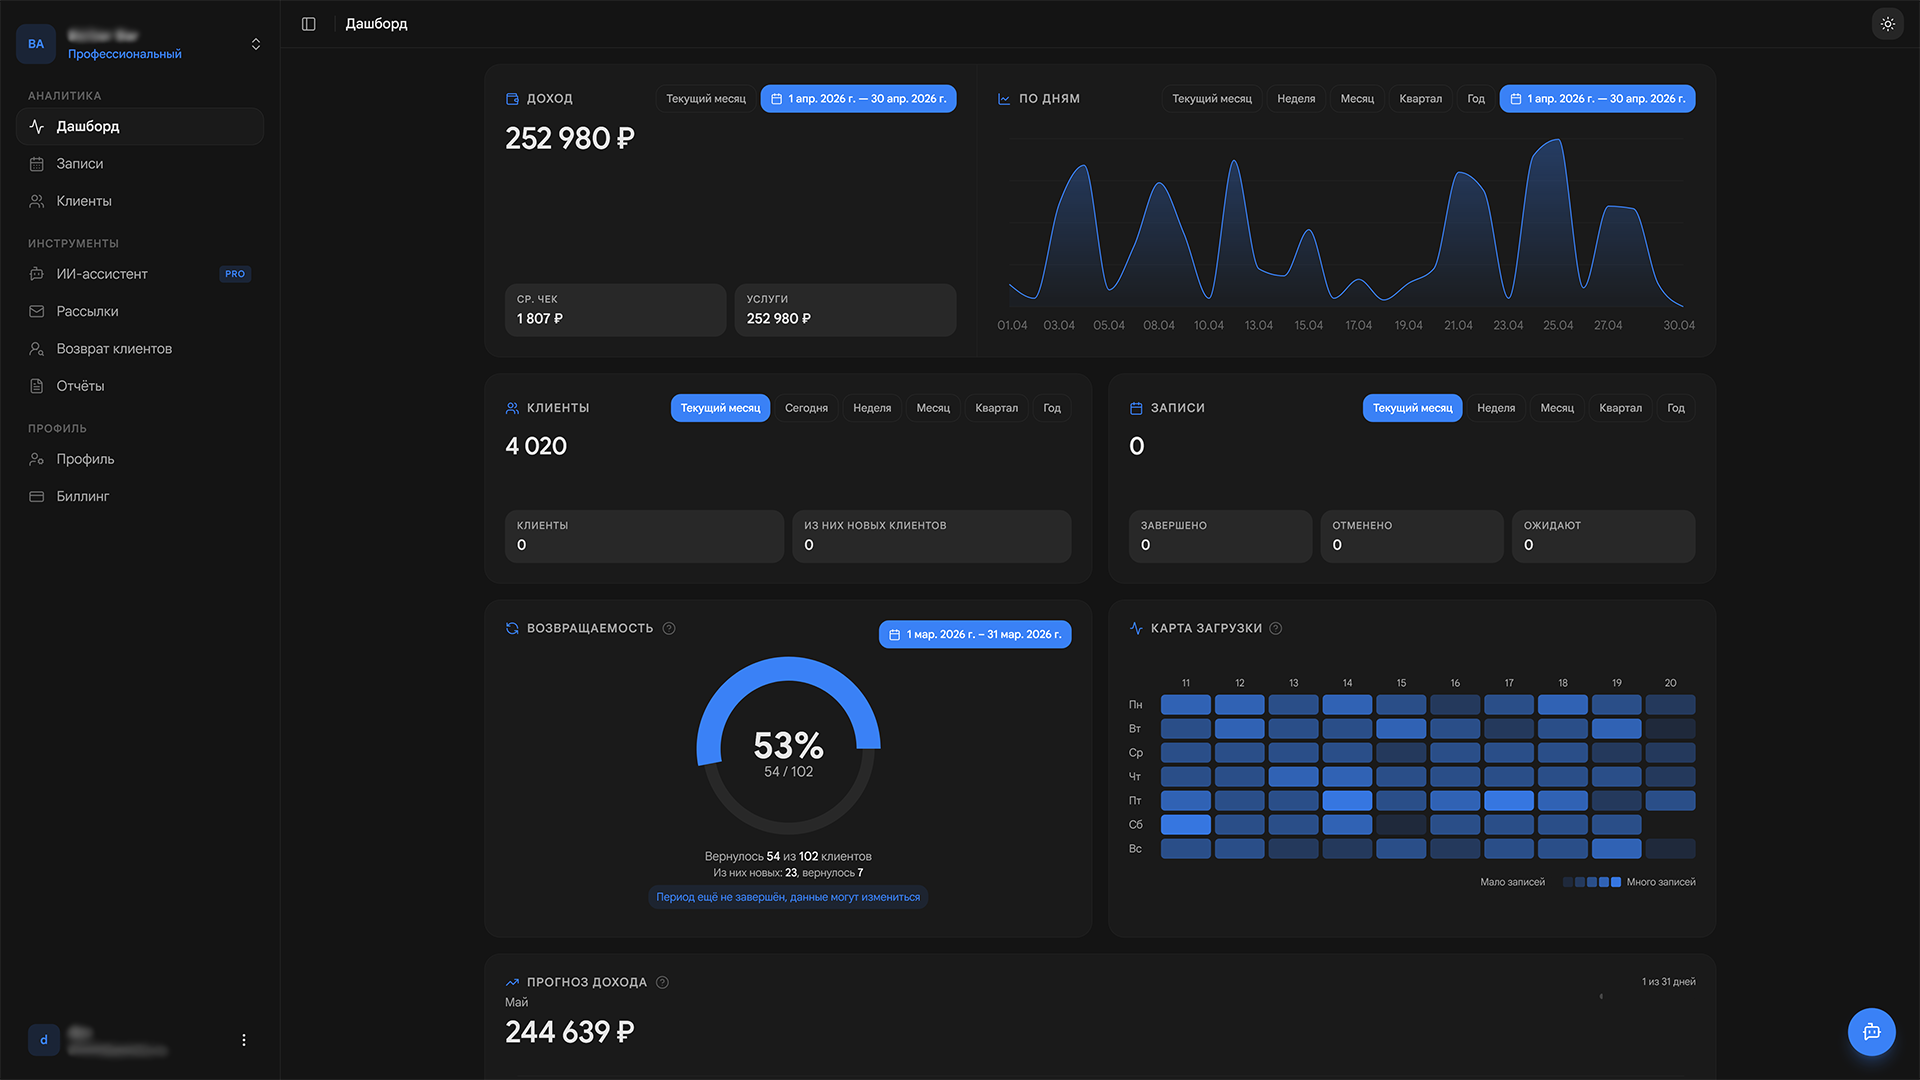Open Возврат клиентов page
The width and height of the screenshot is (1920, 1080).
140,349
